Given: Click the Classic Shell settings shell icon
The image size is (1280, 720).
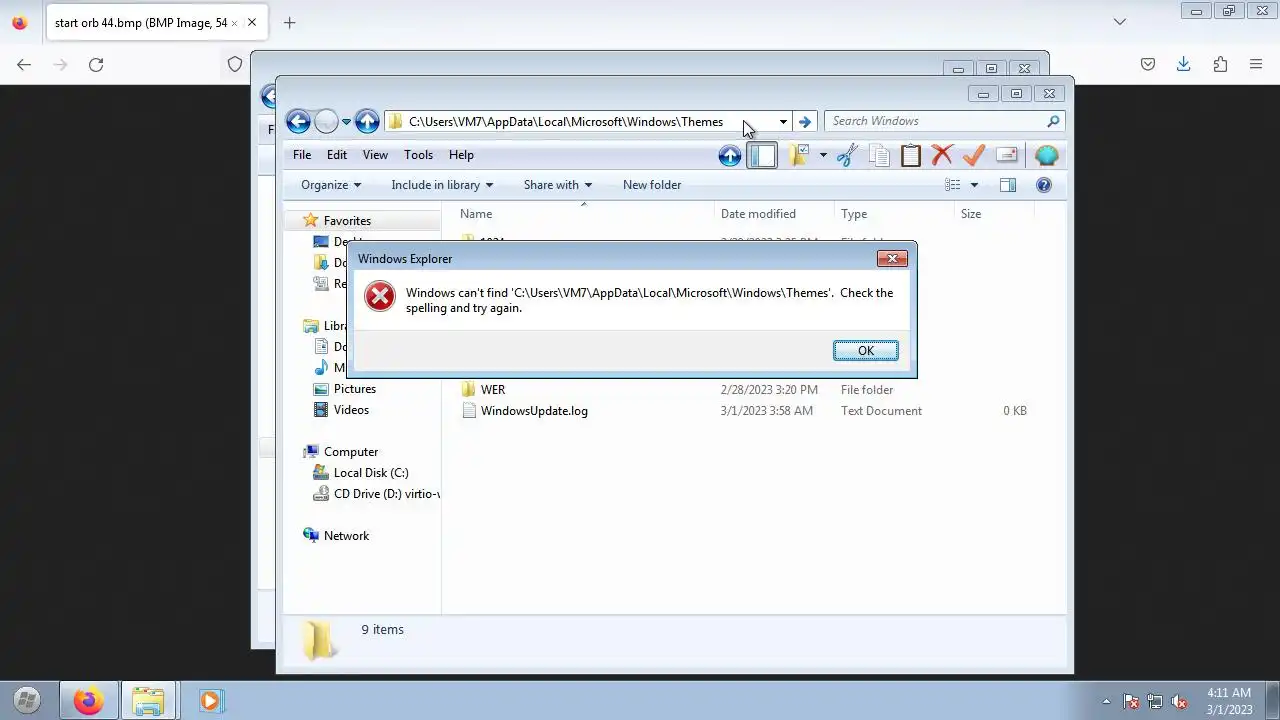Looking at the screenshot, I should click(x=1046, y=155).
